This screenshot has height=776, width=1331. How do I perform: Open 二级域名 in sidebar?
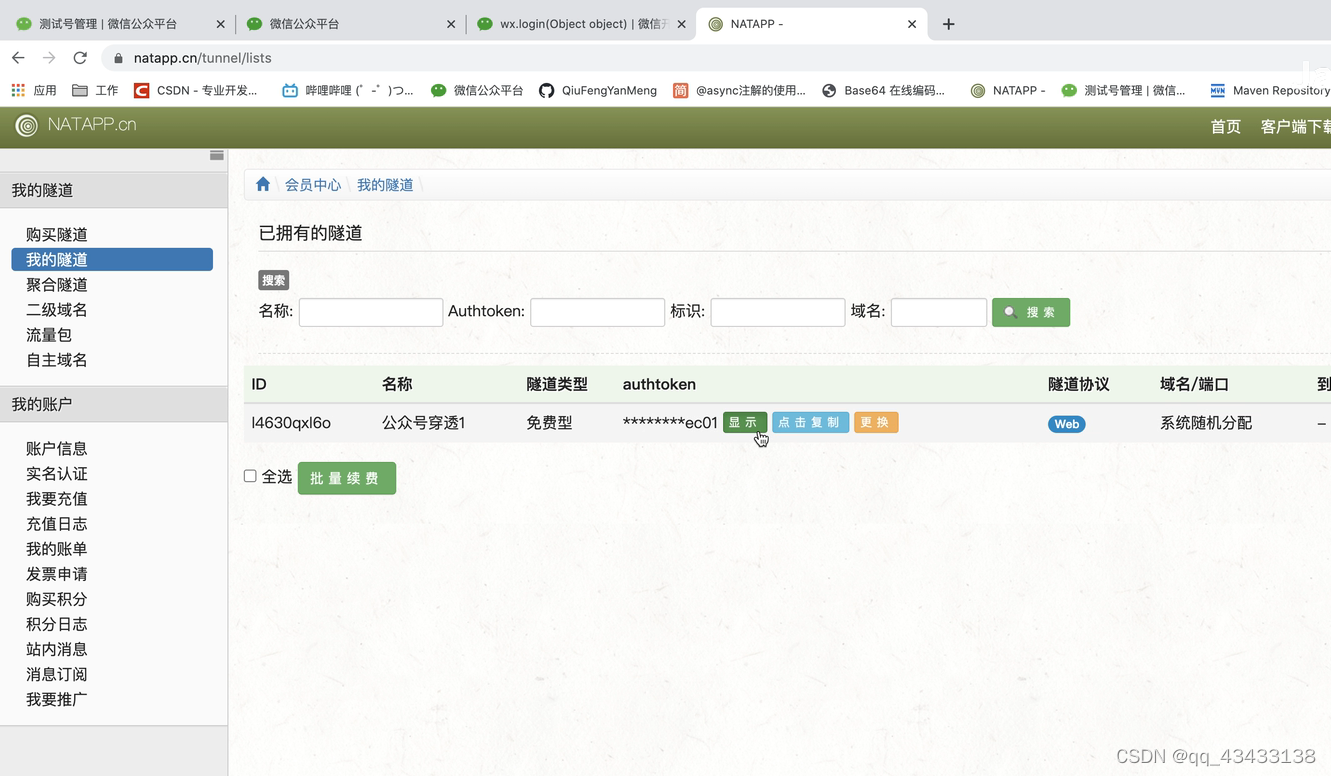pyautogui.click(x=57, y=309)
